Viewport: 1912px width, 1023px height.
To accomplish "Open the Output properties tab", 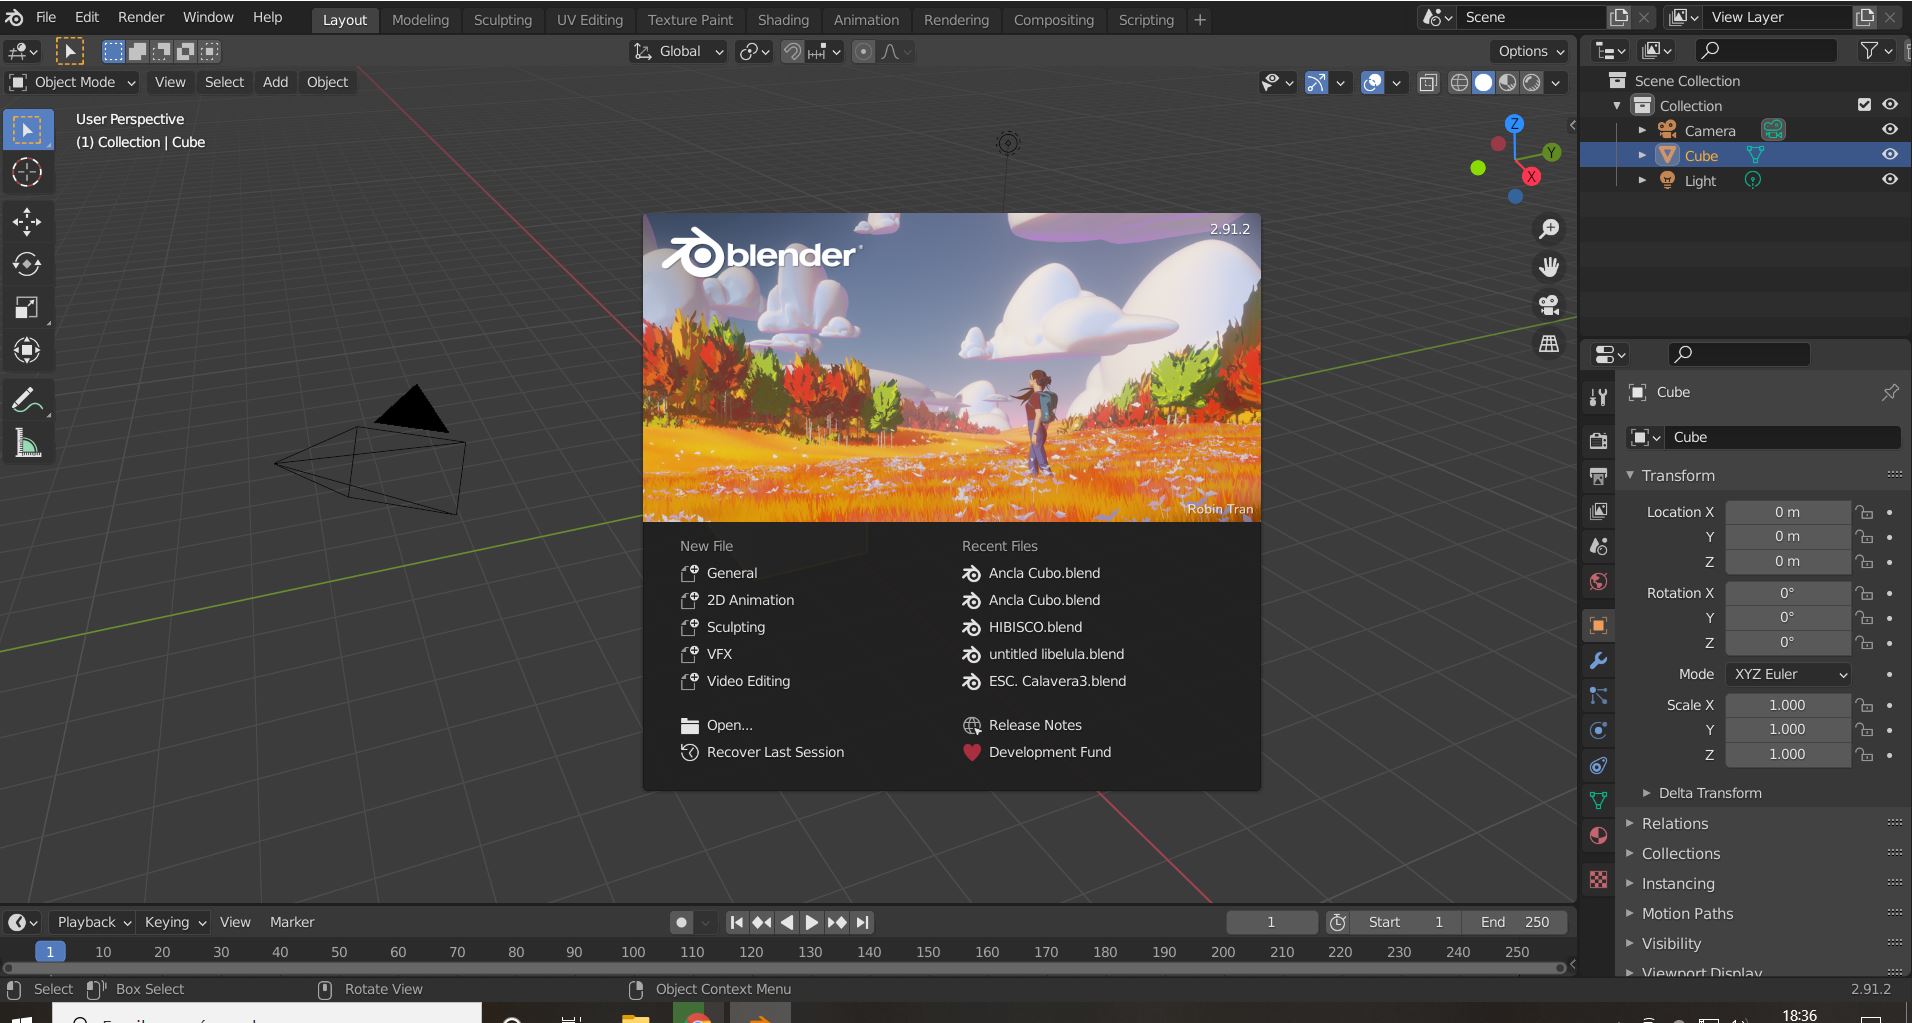I will point(1598,476).
